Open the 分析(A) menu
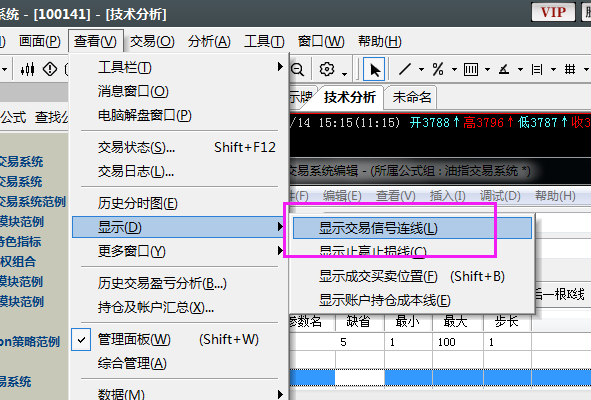Screen dimensions: 591x400 coord(210,41)
